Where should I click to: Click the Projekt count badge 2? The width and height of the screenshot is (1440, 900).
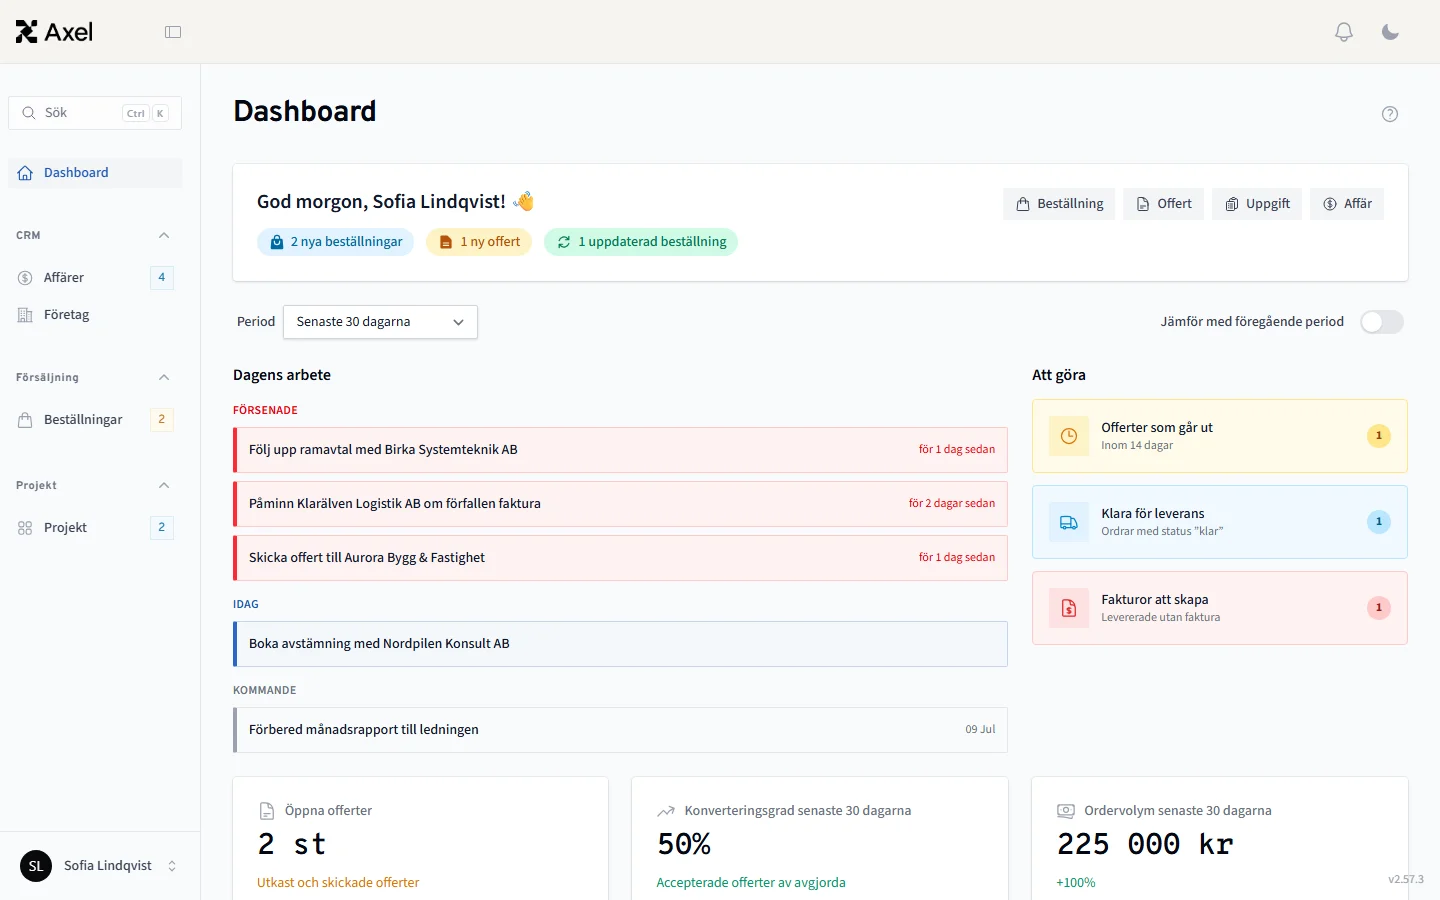pos(162,528)
